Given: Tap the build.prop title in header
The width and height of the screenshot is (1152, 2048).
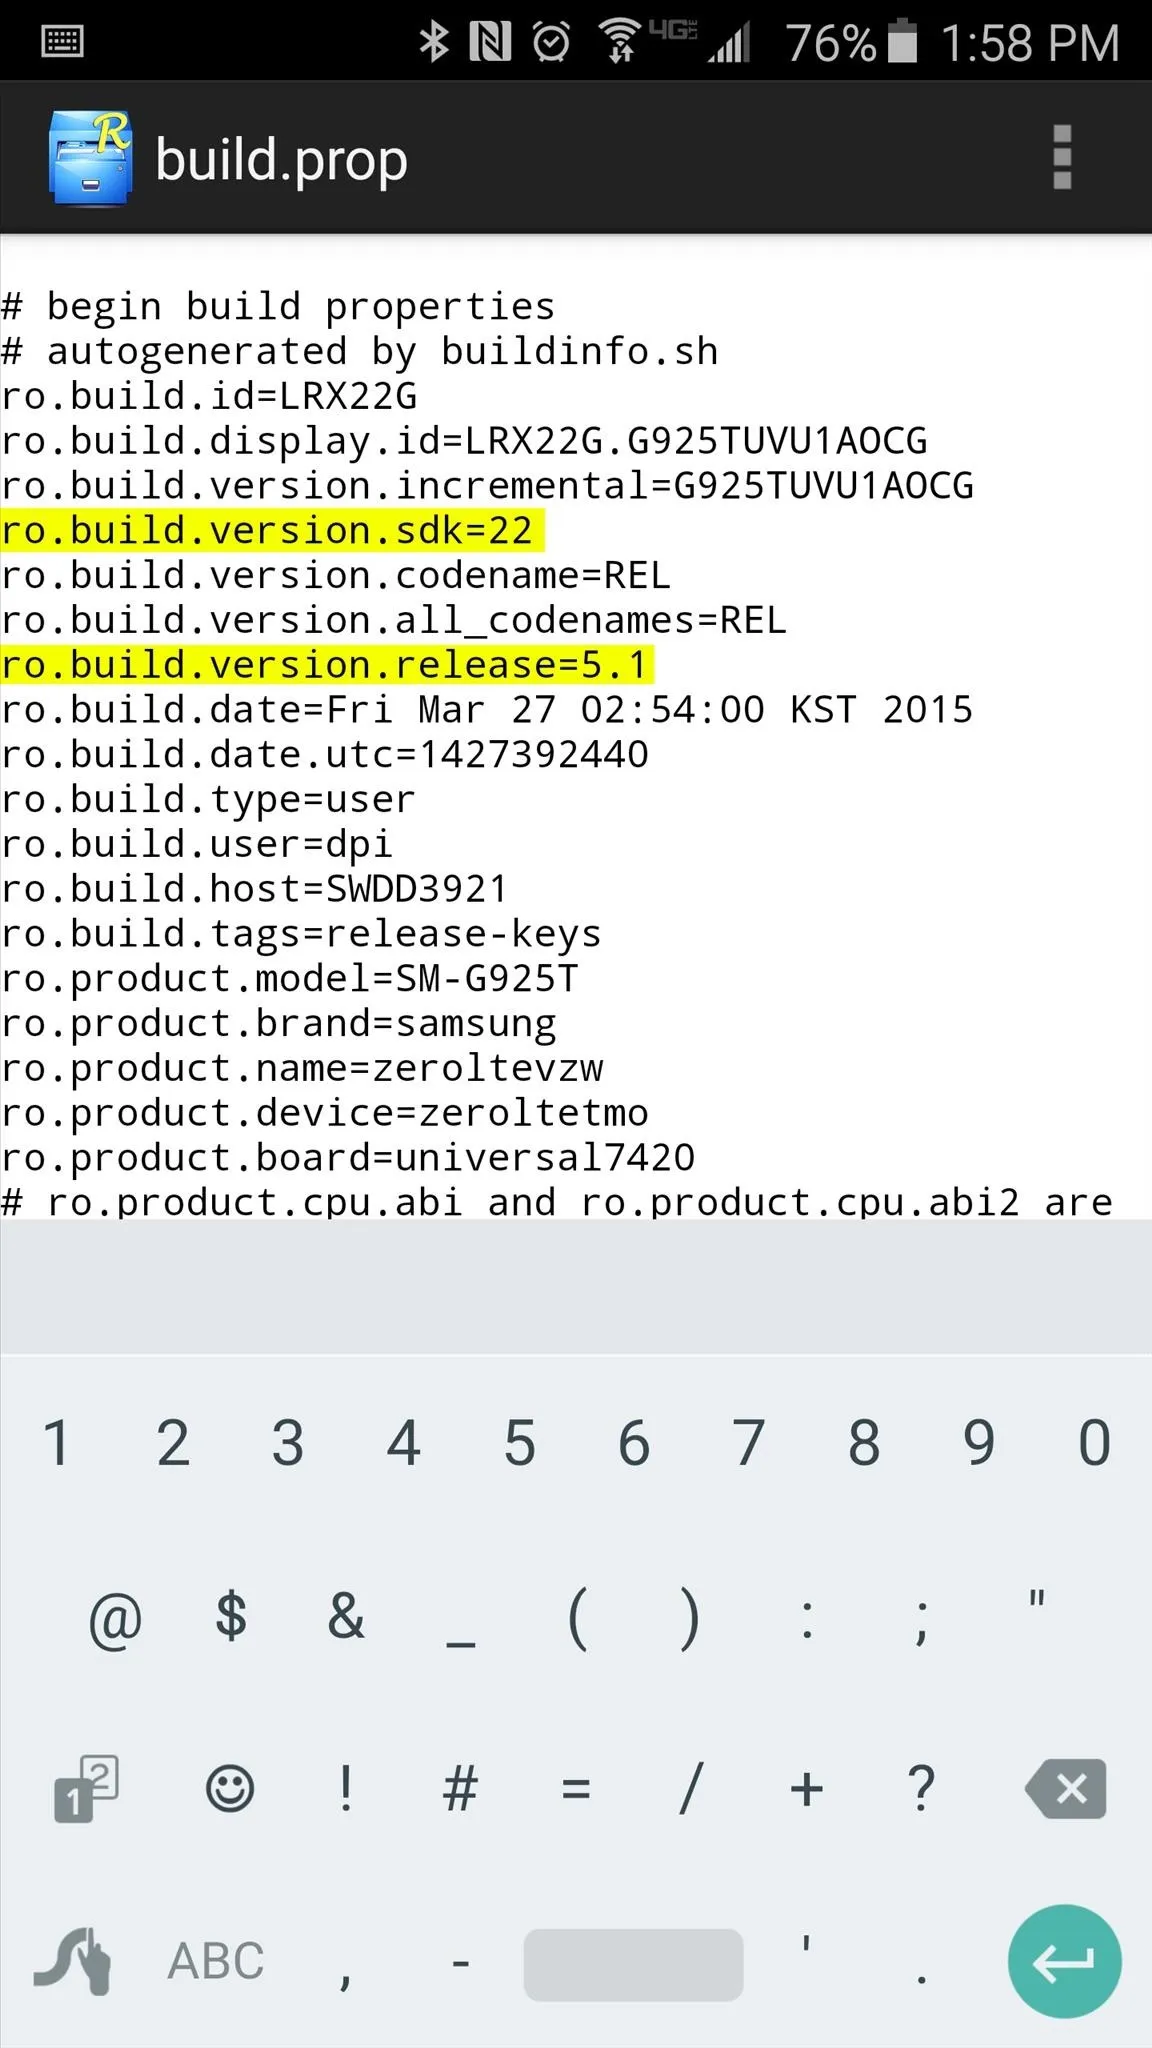Looking at the screenshot, I should click(282, 160).
